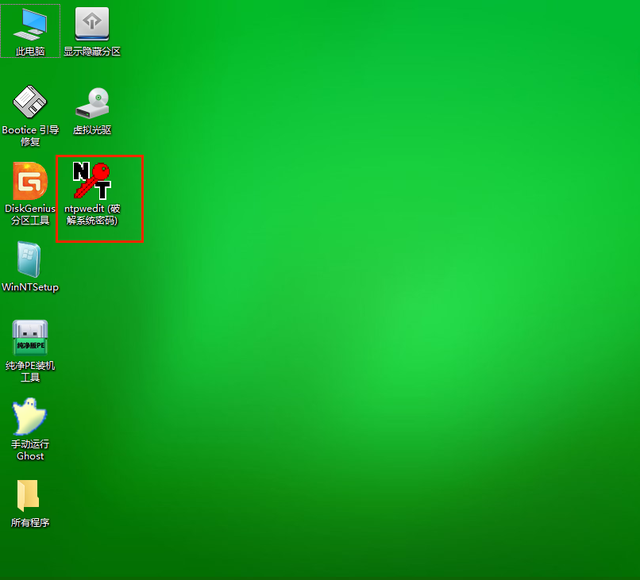Open the 显示隐藏分区 drive icon
Screen dimensions: 640x580
[x=92, y=24]
